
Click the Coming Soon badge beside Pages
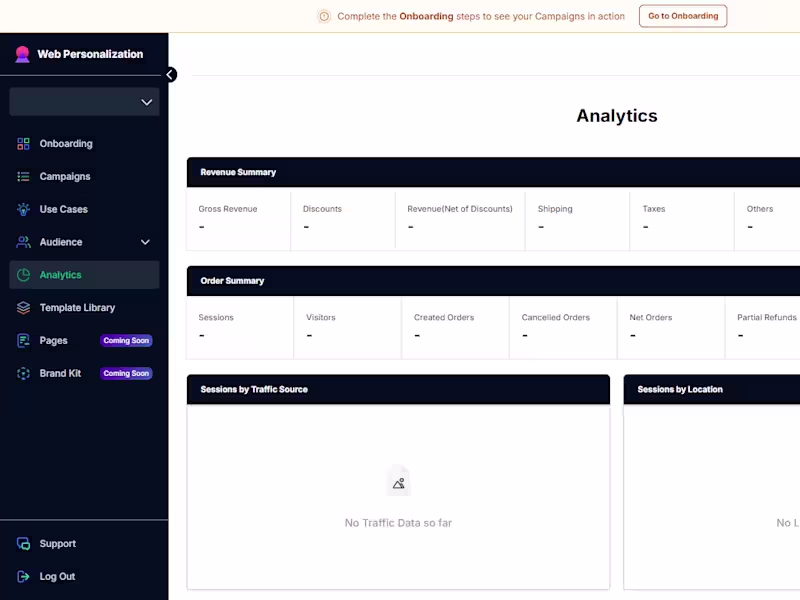click(126, 340)
